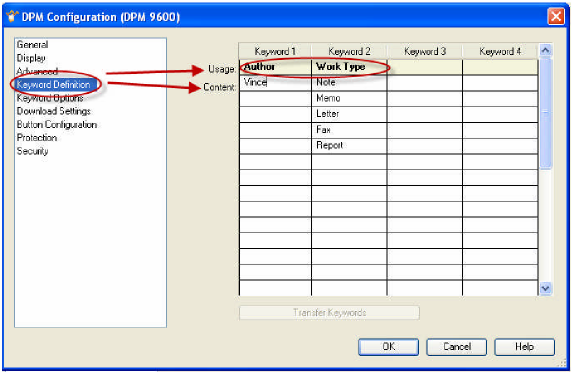Click the empty Keyword 3 usage cell
The image size is (572, 372).
click(x=425, y=67)
